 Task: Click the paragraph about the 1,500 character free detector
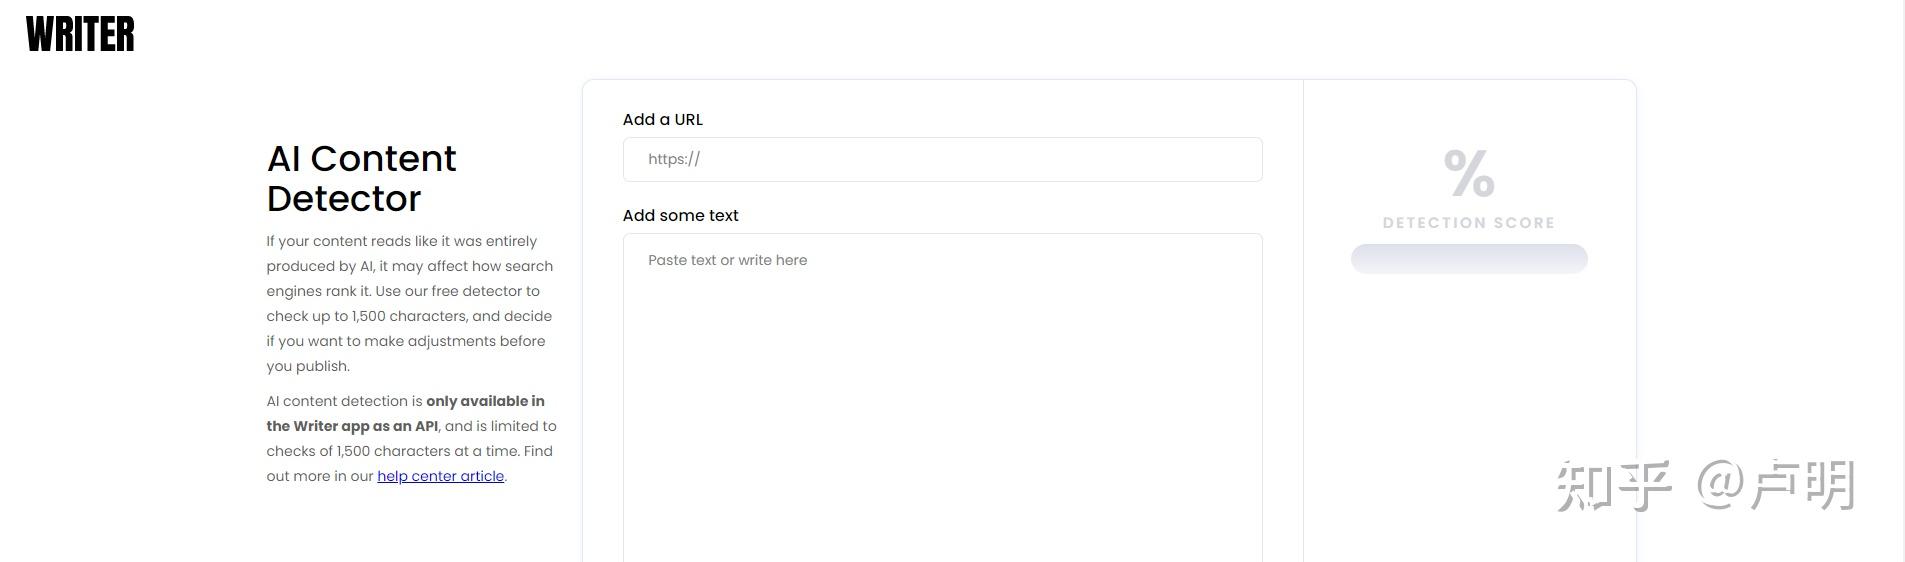click(410, 303)
